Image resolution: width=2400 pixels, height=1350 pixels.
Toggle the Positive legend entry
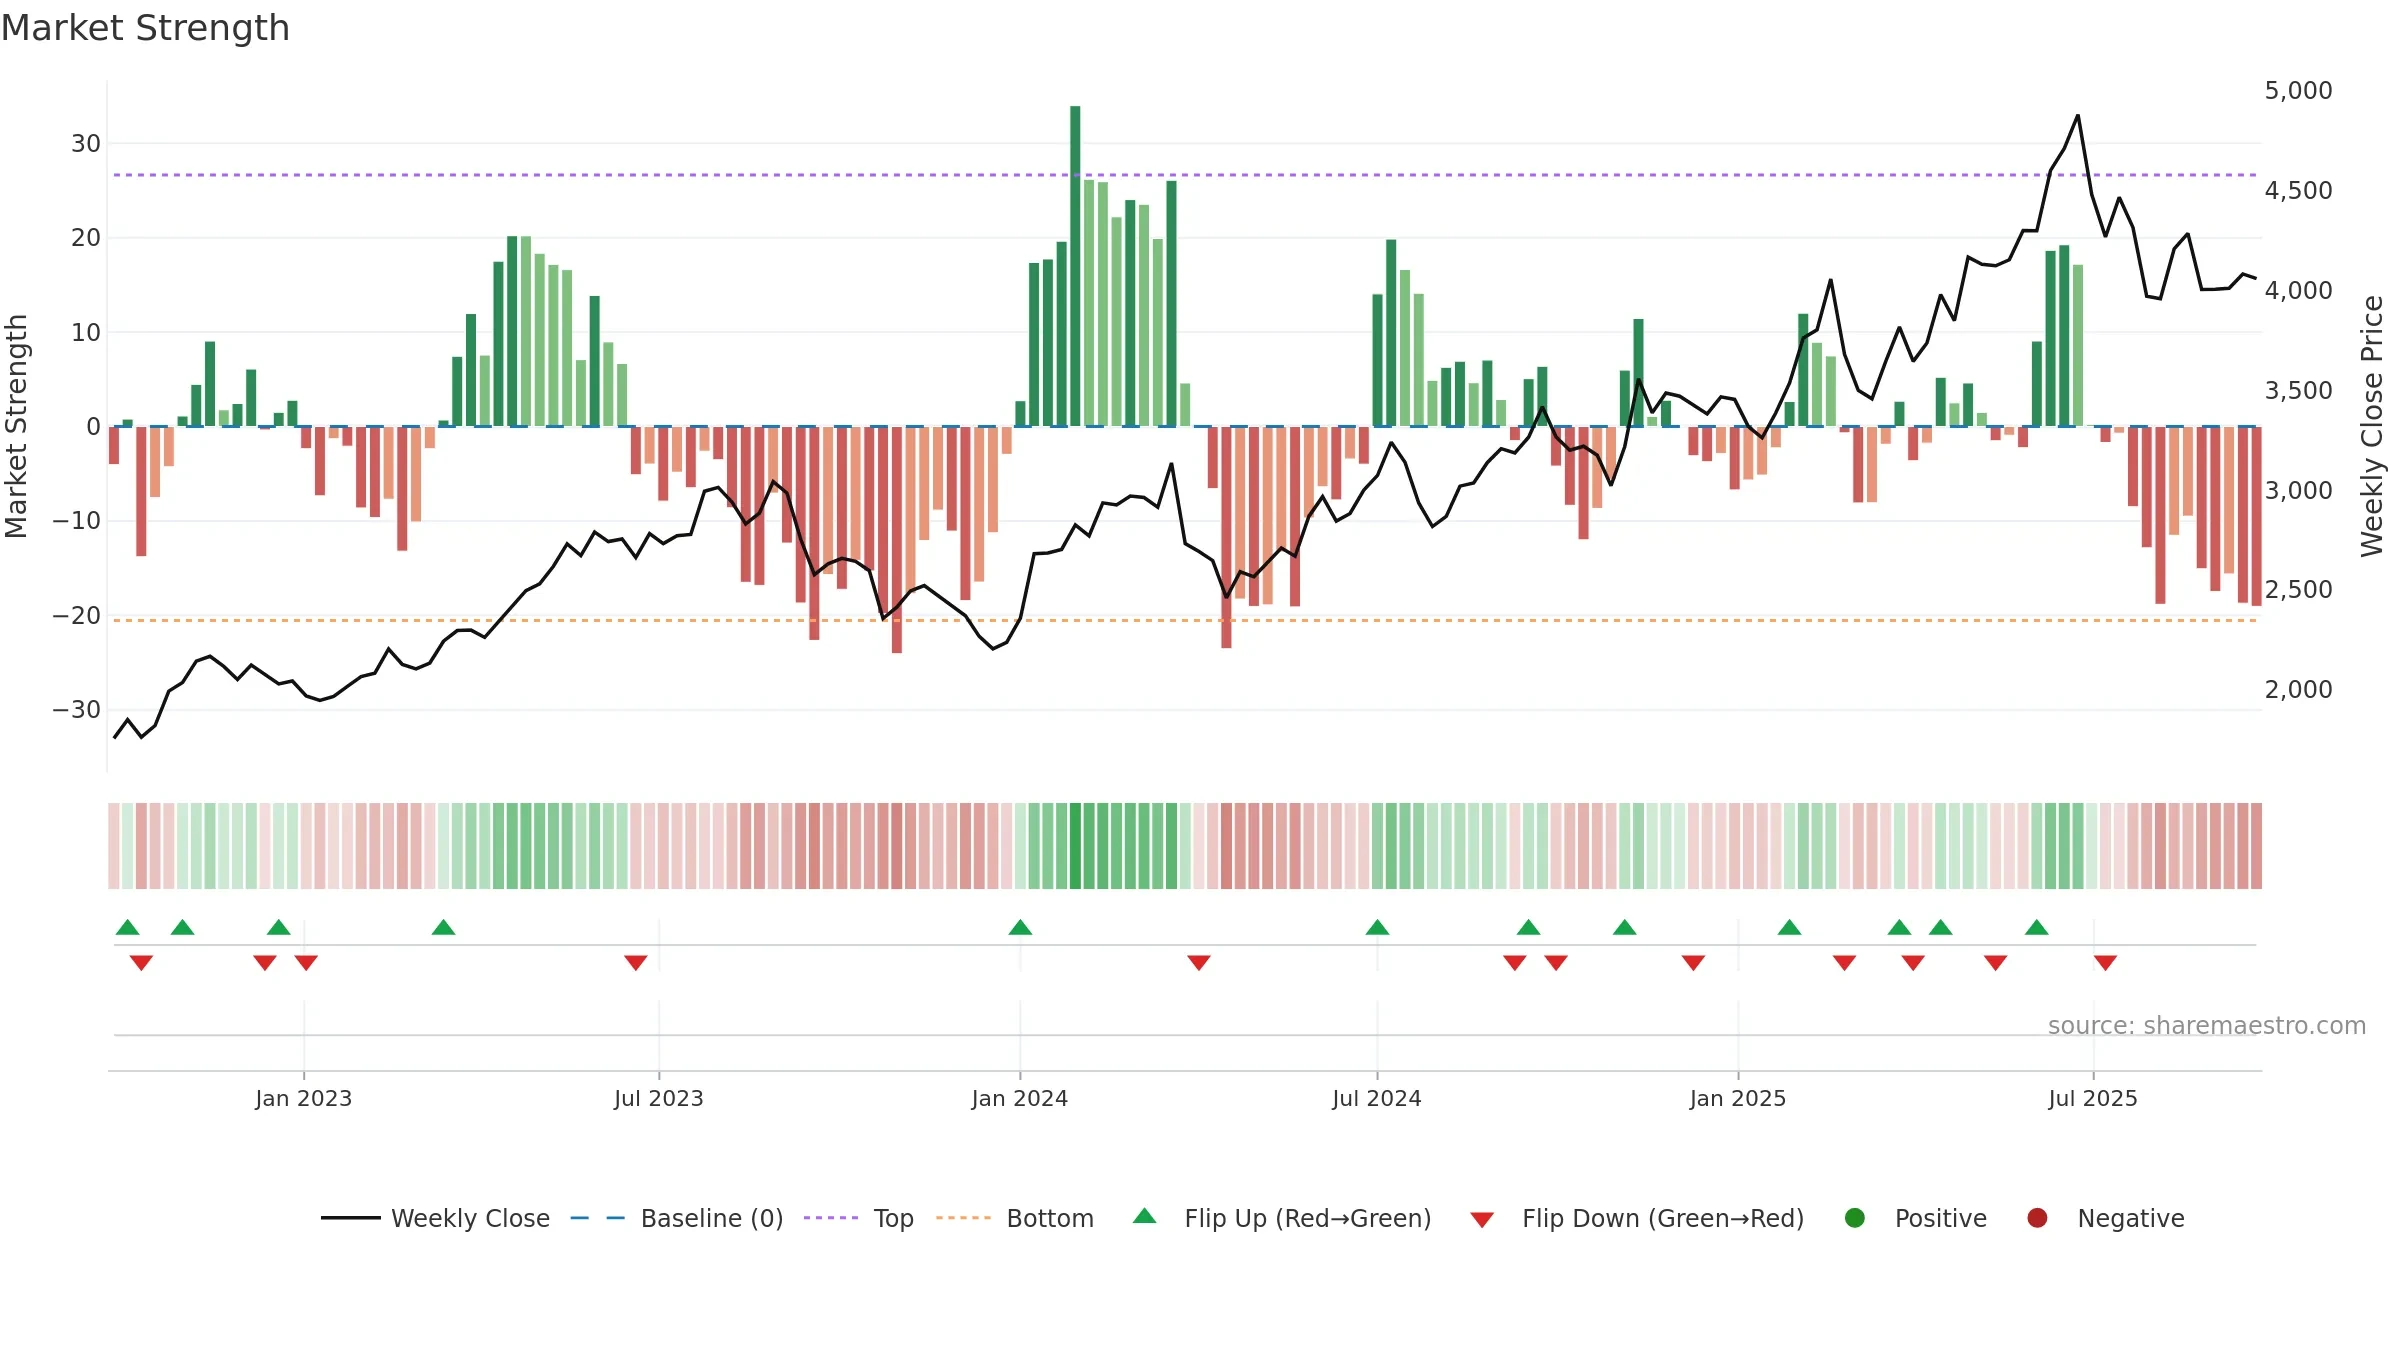click(x=1915, y=1218)
